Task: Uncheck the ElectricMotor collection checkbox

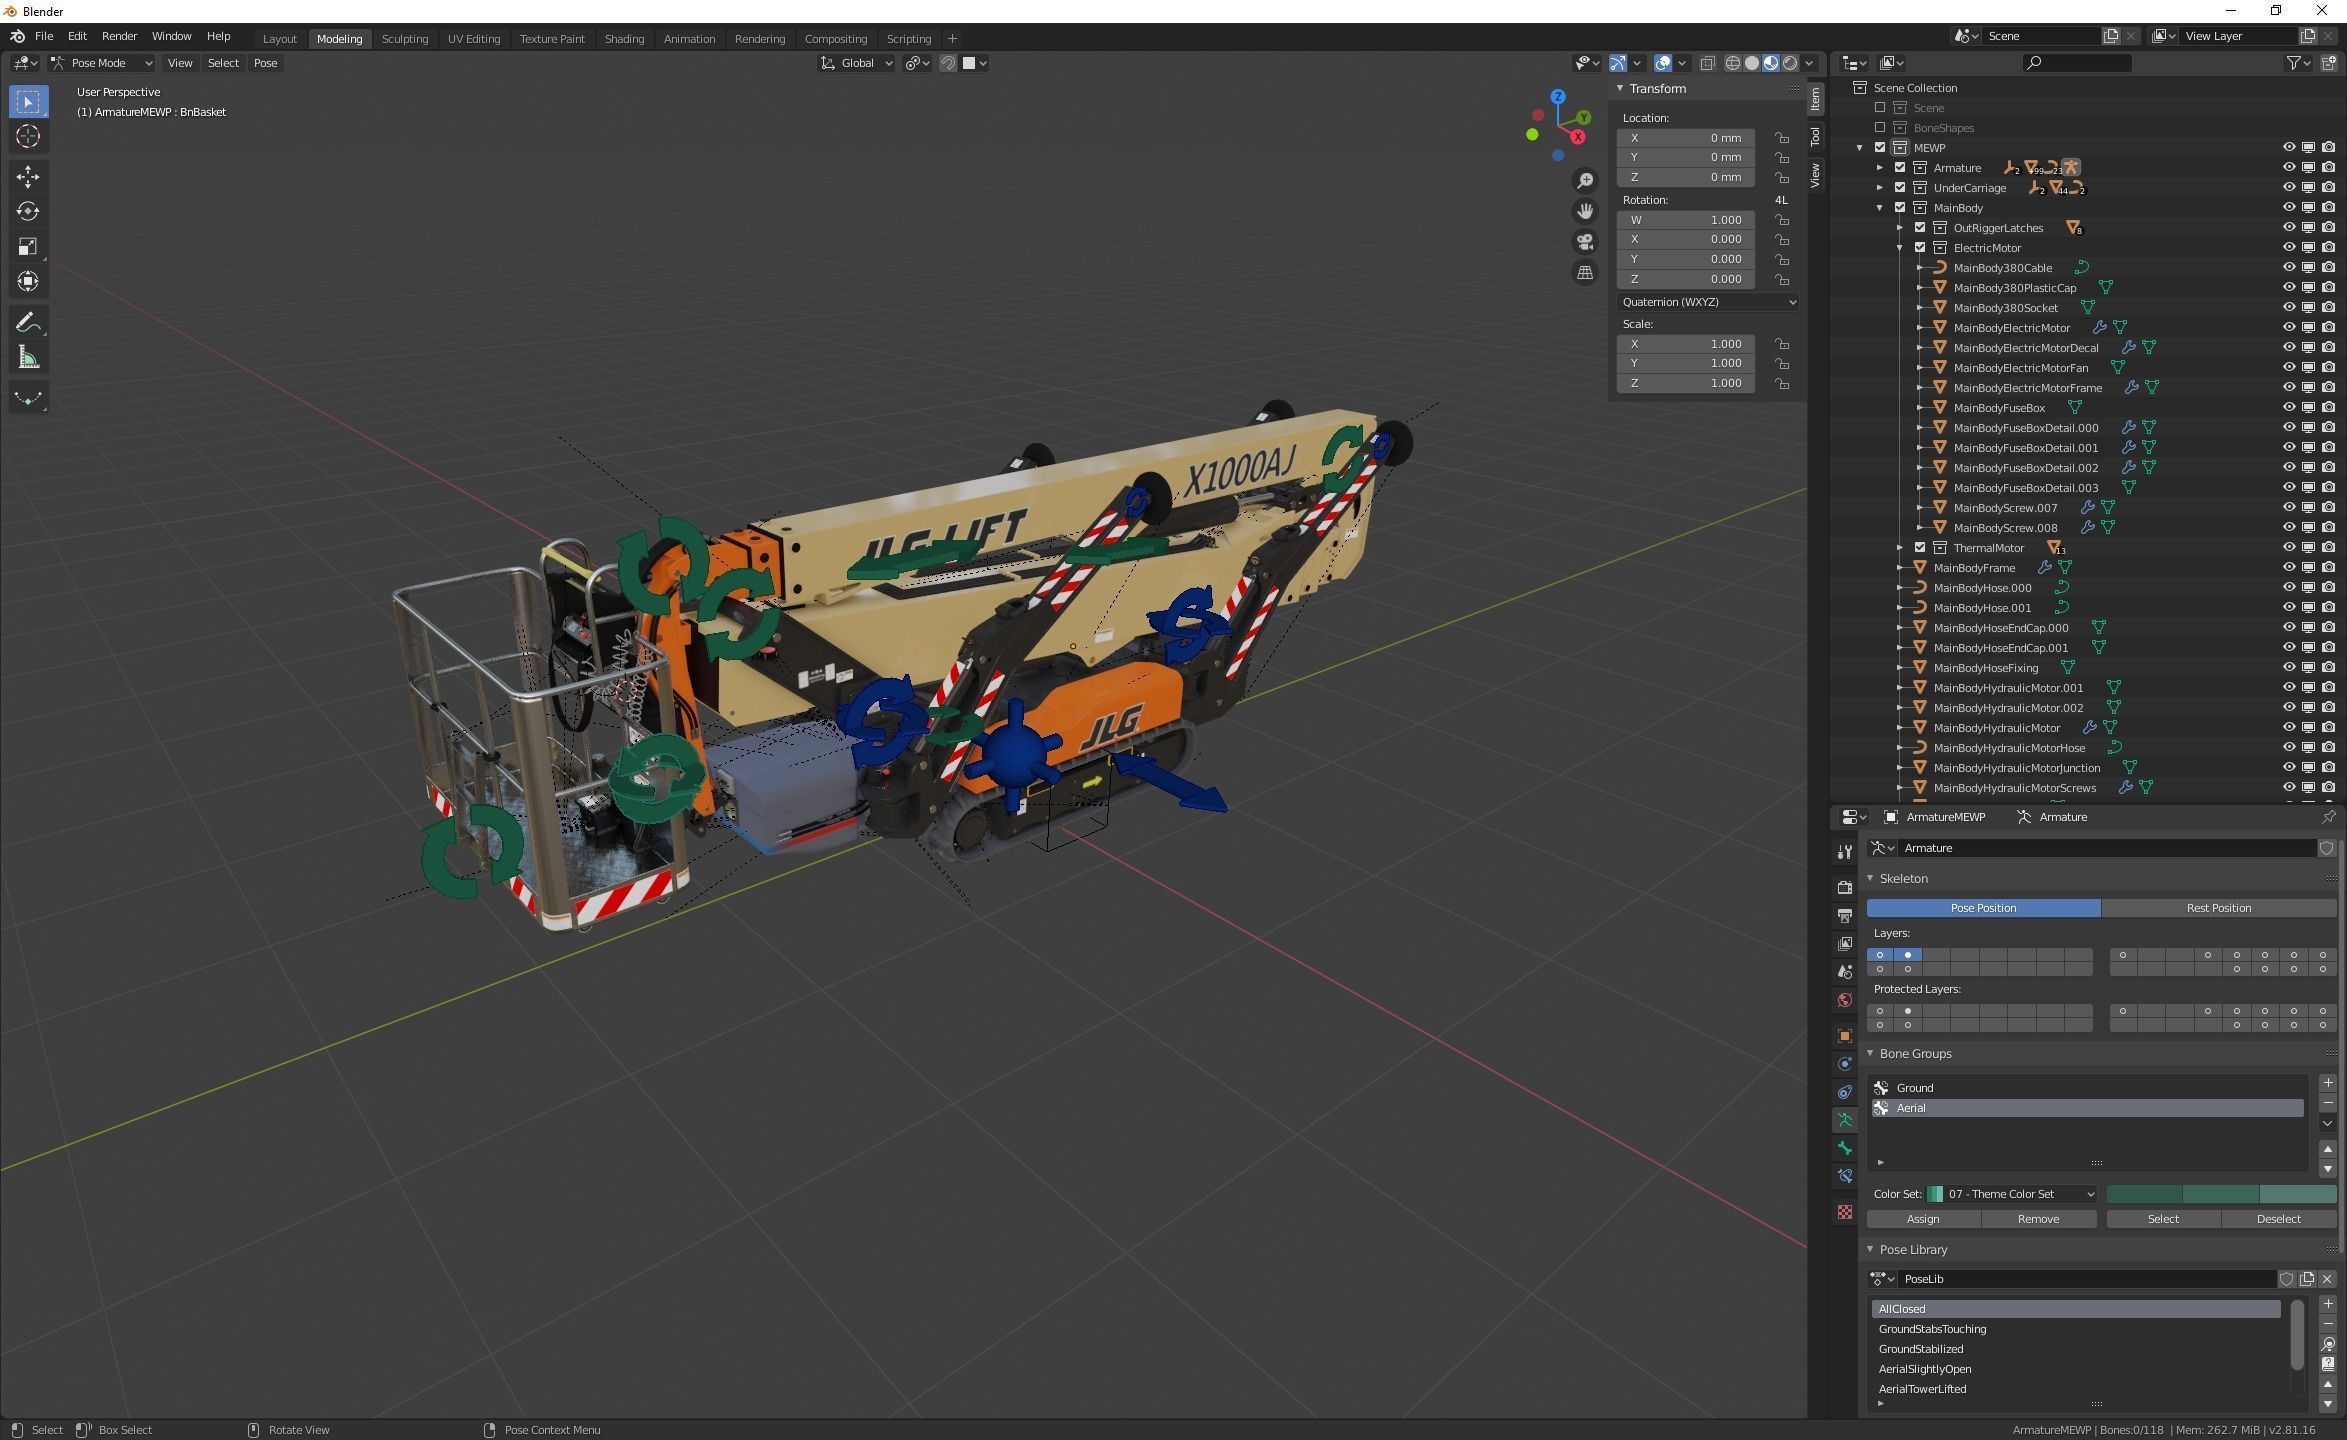Action: (x=1920, y=247)
